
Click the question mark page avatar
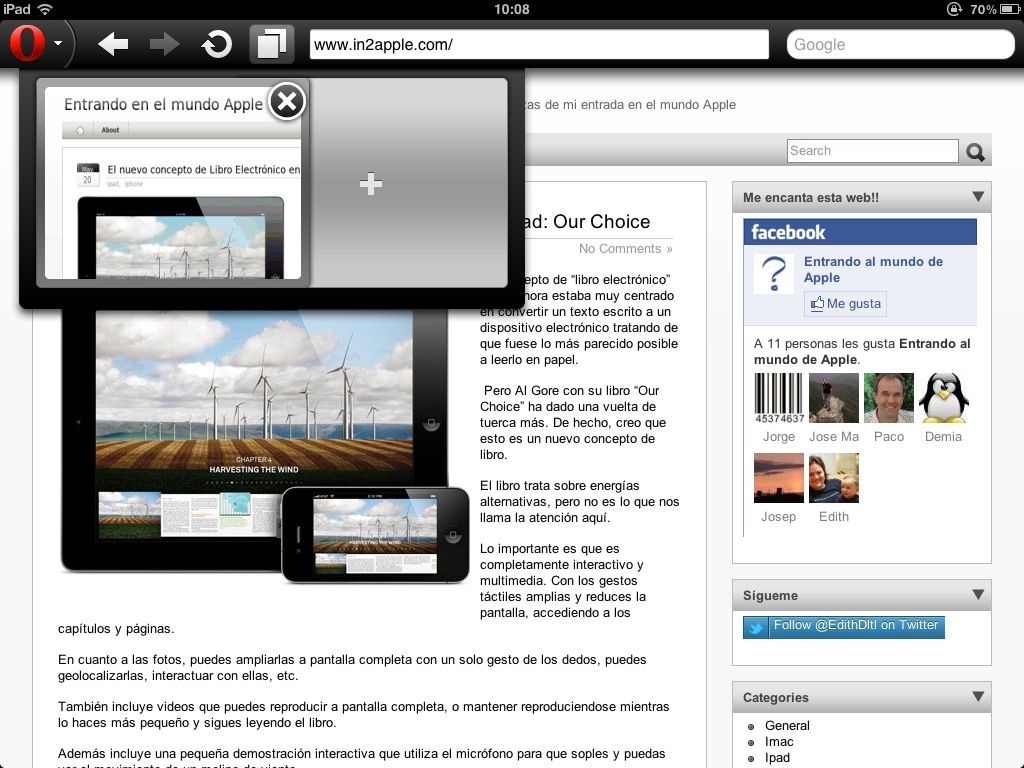[774, 274]
